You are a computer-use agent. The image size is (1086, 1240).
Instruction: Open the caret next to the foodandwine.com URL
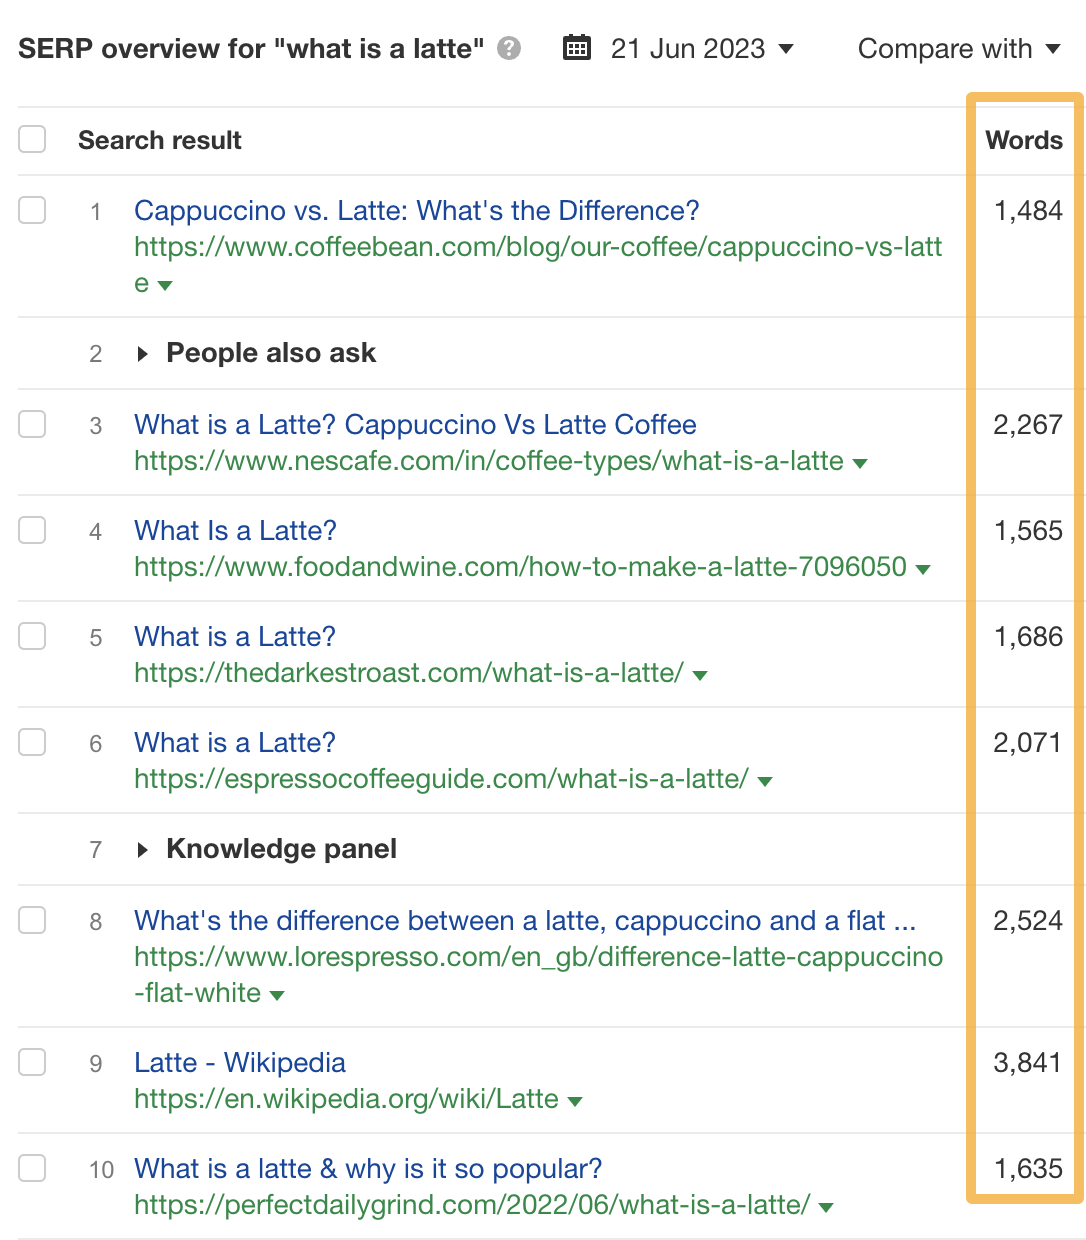coord(921,568)
